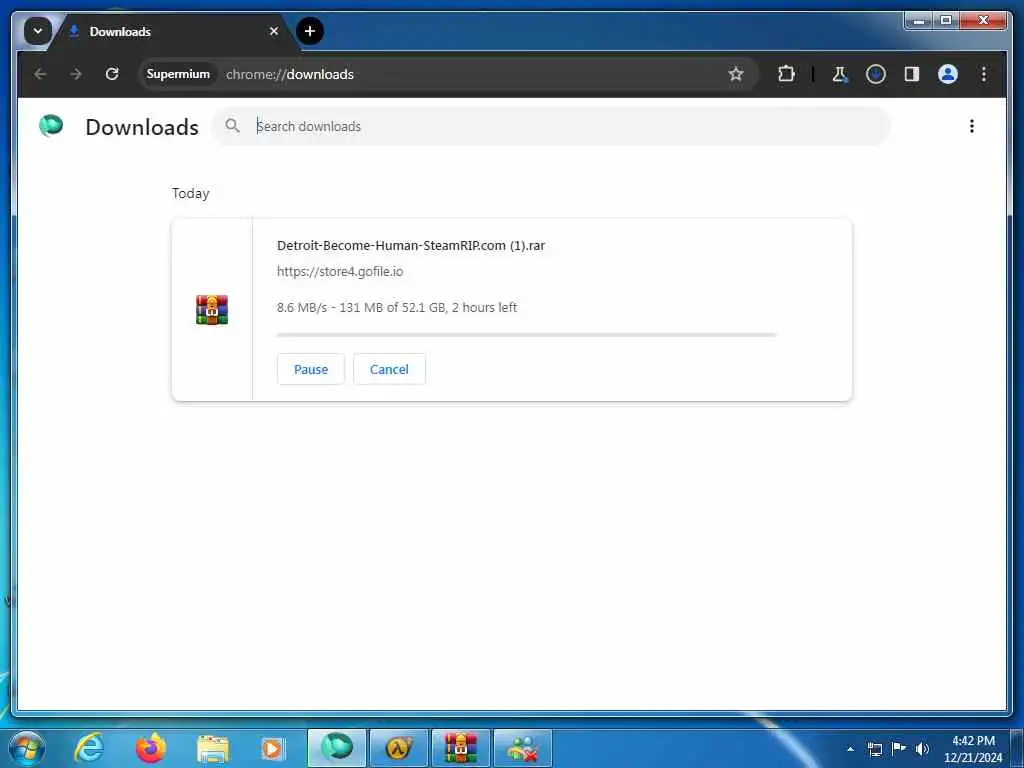Viewport: 1024px width, 768px height.
Task: Click the Supermium logo beside Downloads heading
Action: 51,125
